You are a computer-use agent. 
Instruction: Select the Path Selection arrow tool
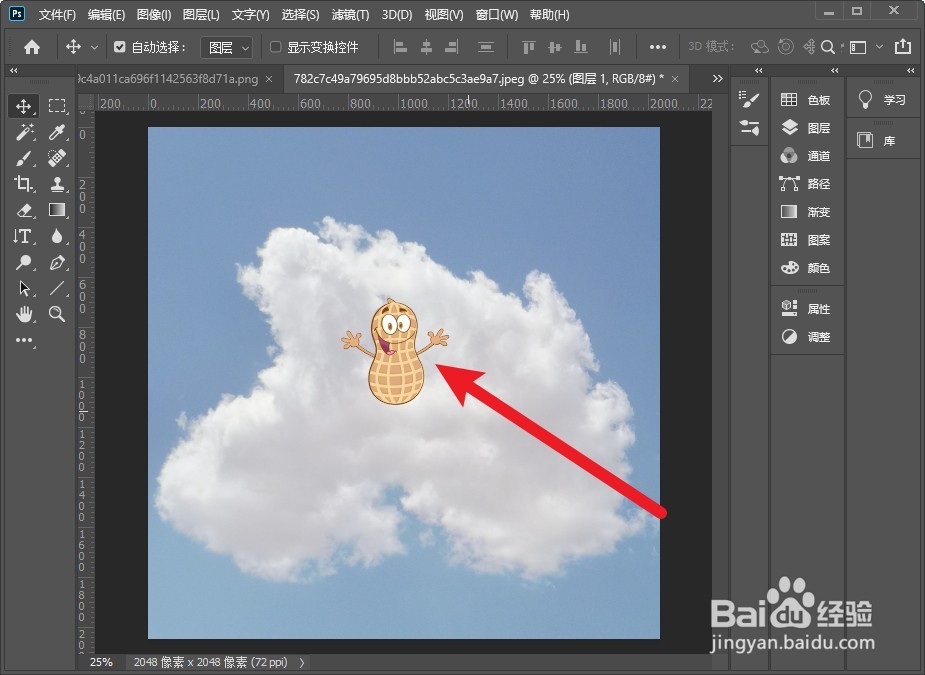tap(24, 288)
